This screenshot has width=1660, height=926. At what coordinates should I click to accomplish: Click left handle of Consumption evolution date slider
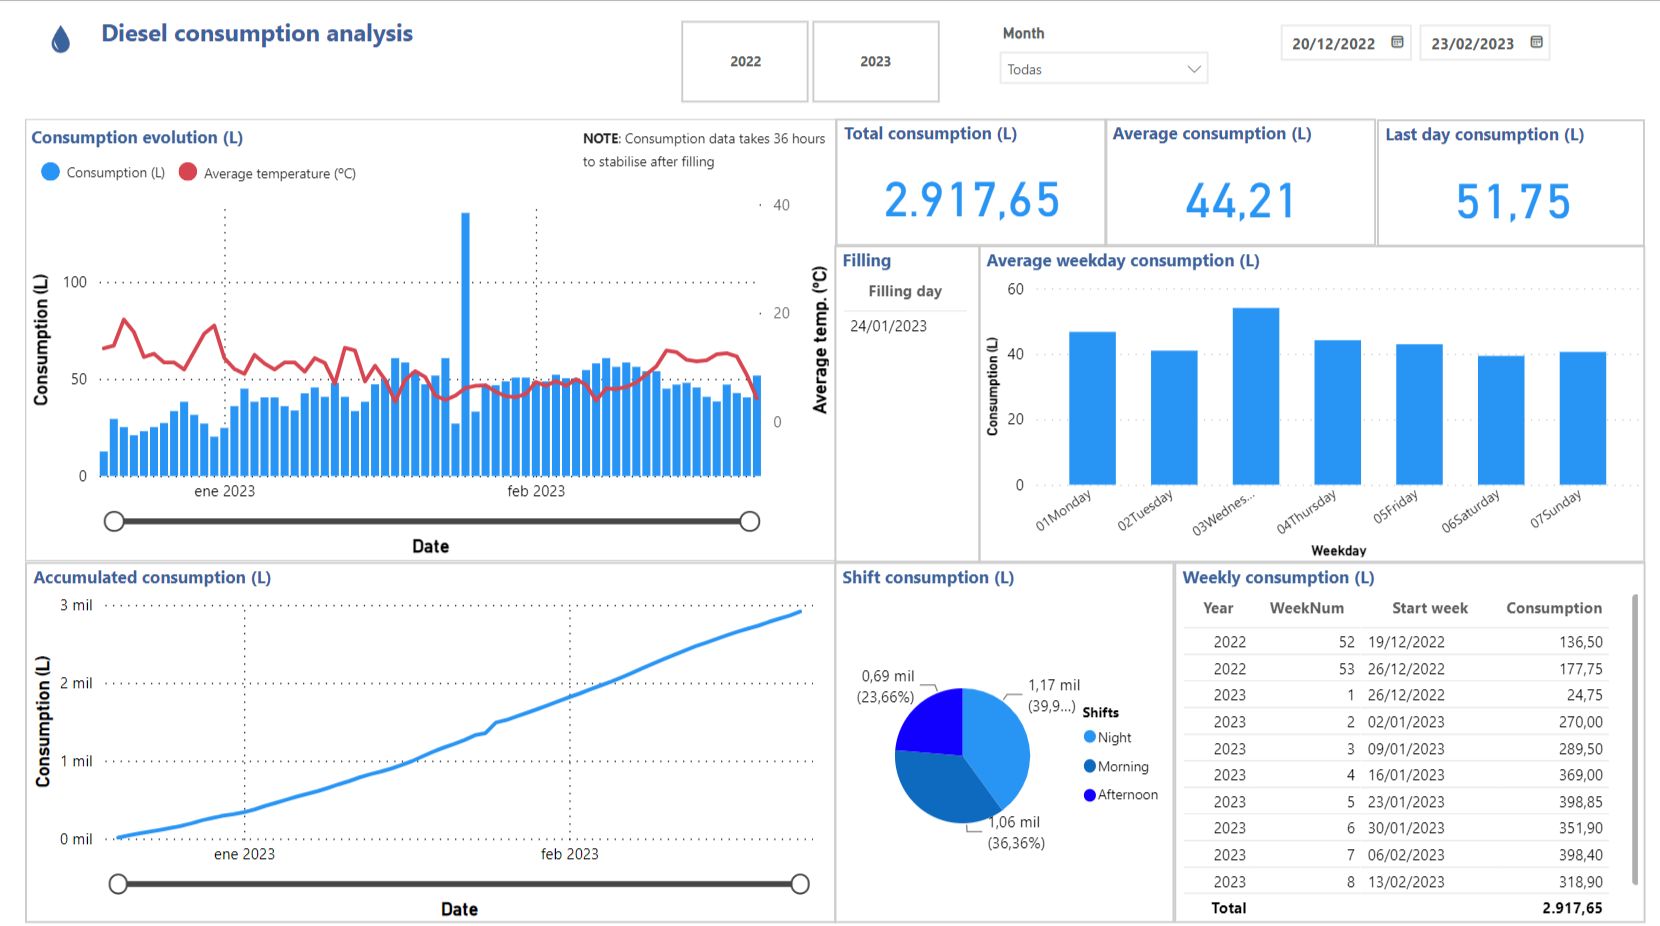[114, 521]
